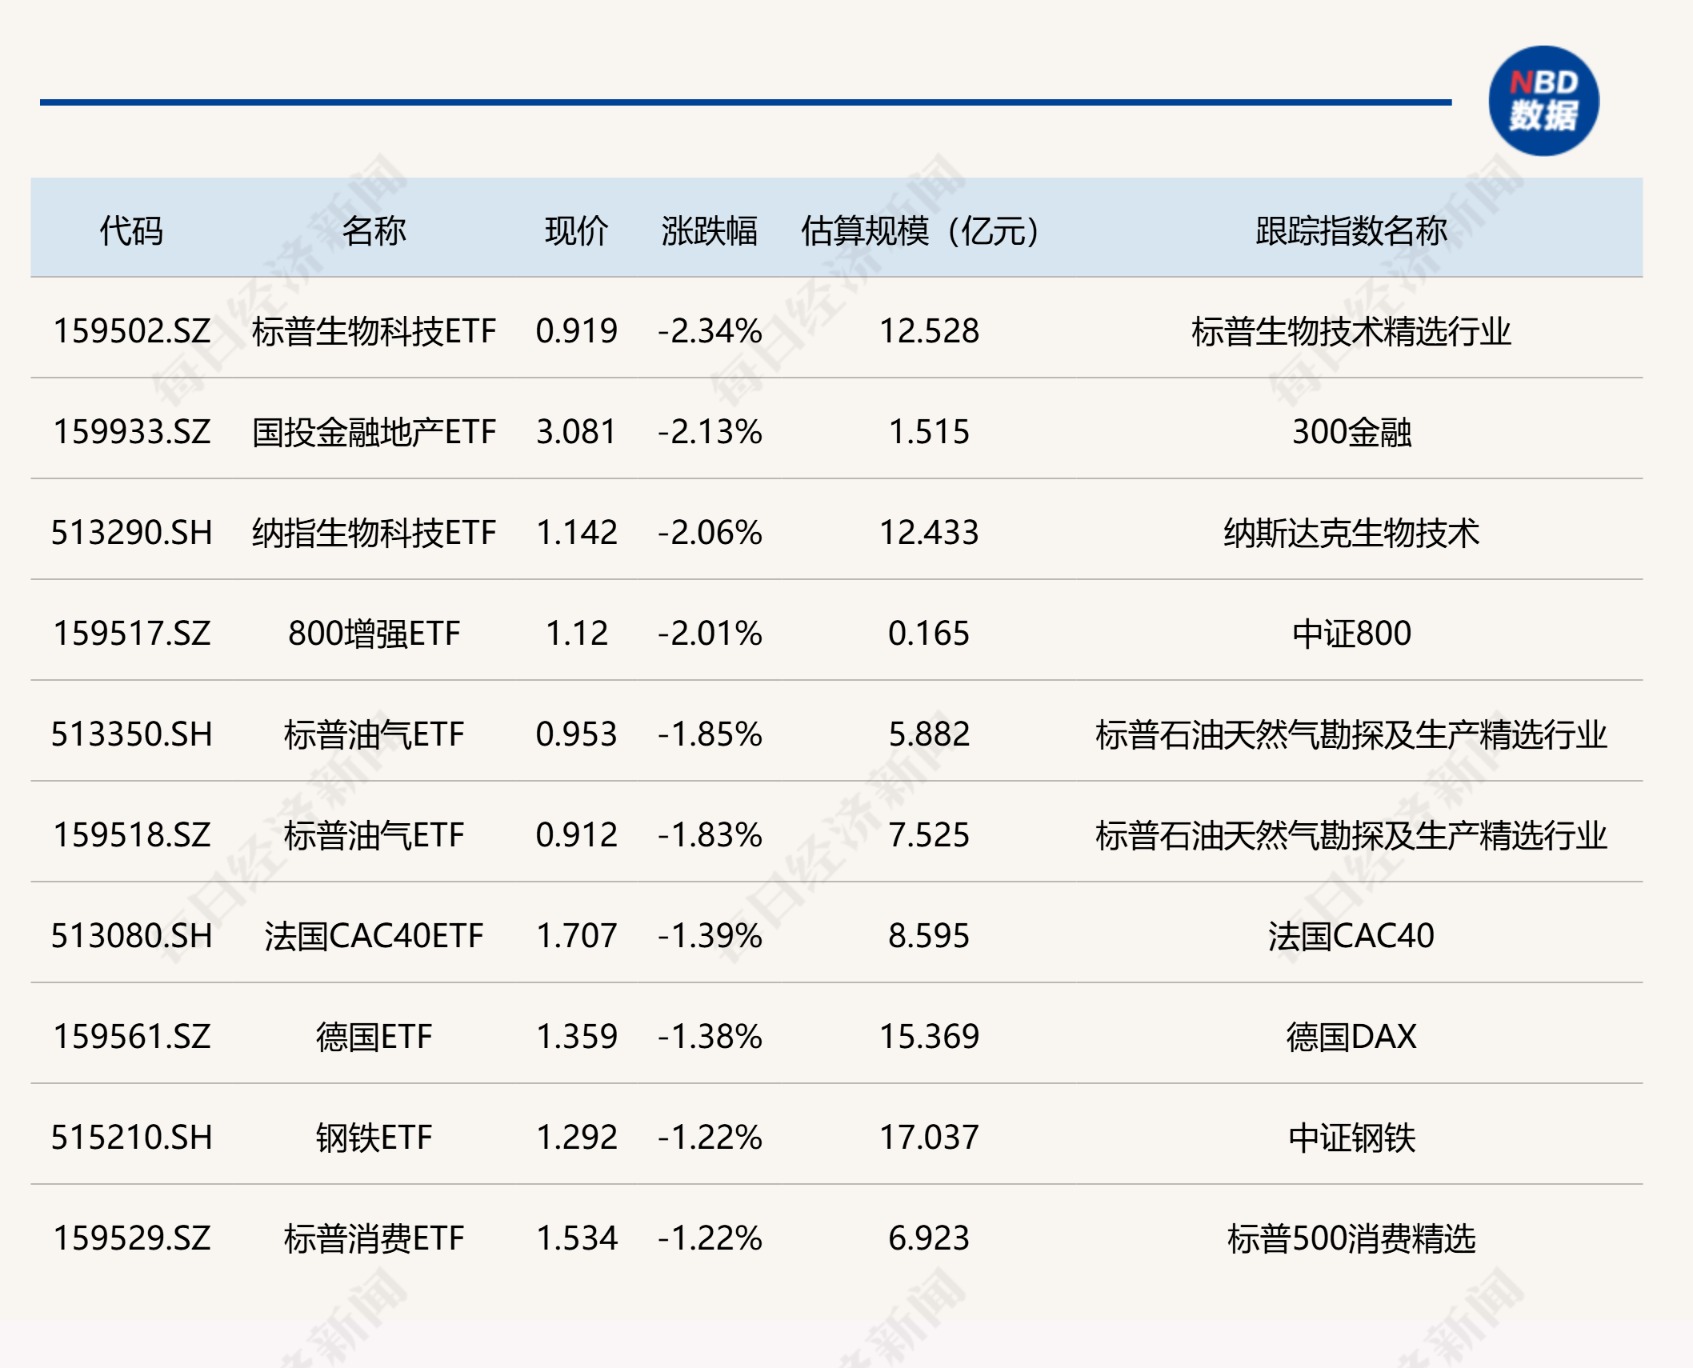This screenshot has width=1693, height=1368.
Task: Click the 纳斯达克生物技术 index cell
Action: point(1350,533)
